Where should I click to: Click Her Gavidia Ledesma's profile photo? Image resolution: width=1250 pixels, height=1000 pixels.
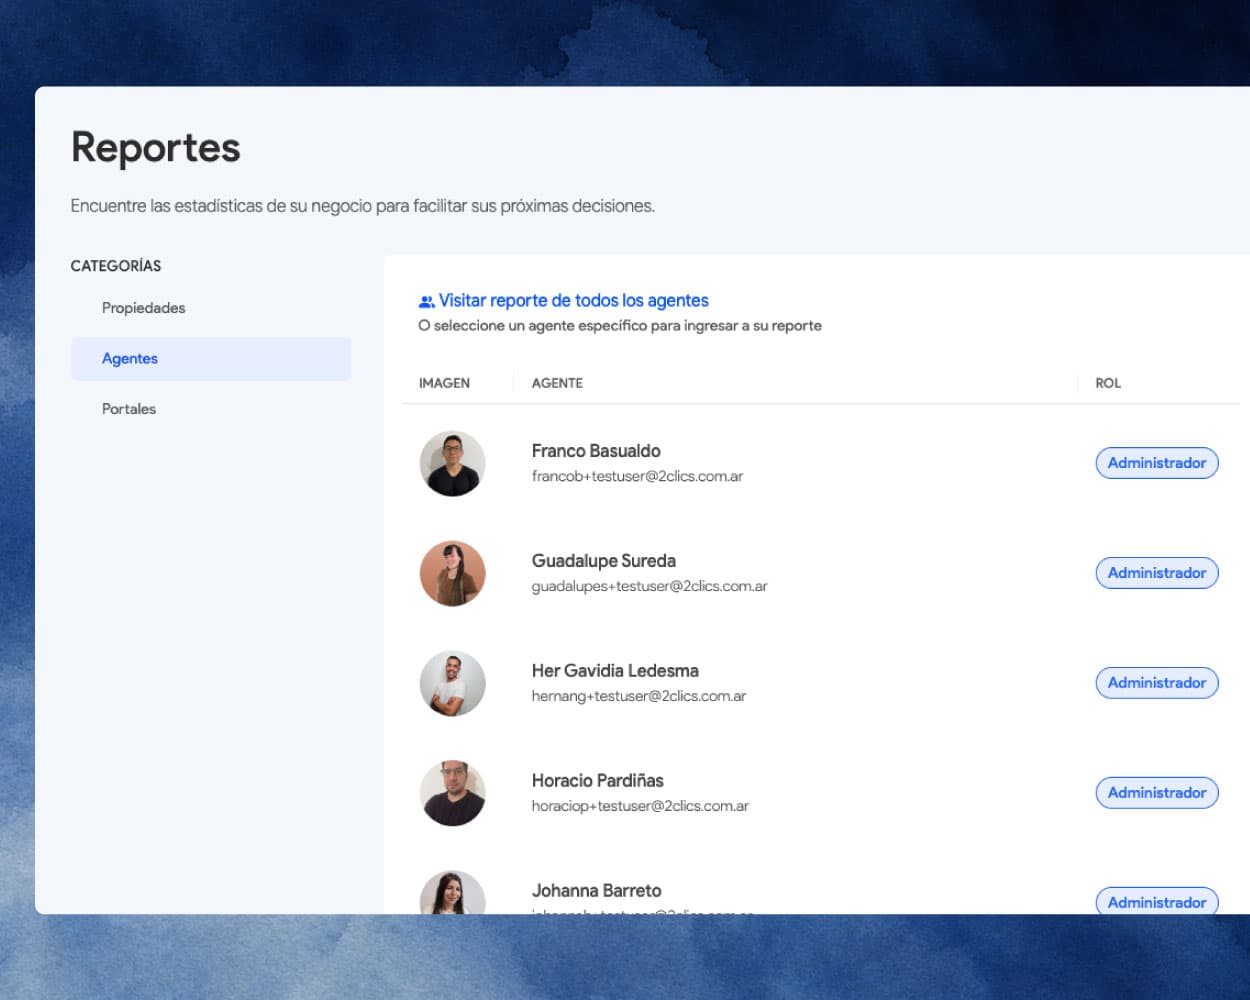[452, 683]
